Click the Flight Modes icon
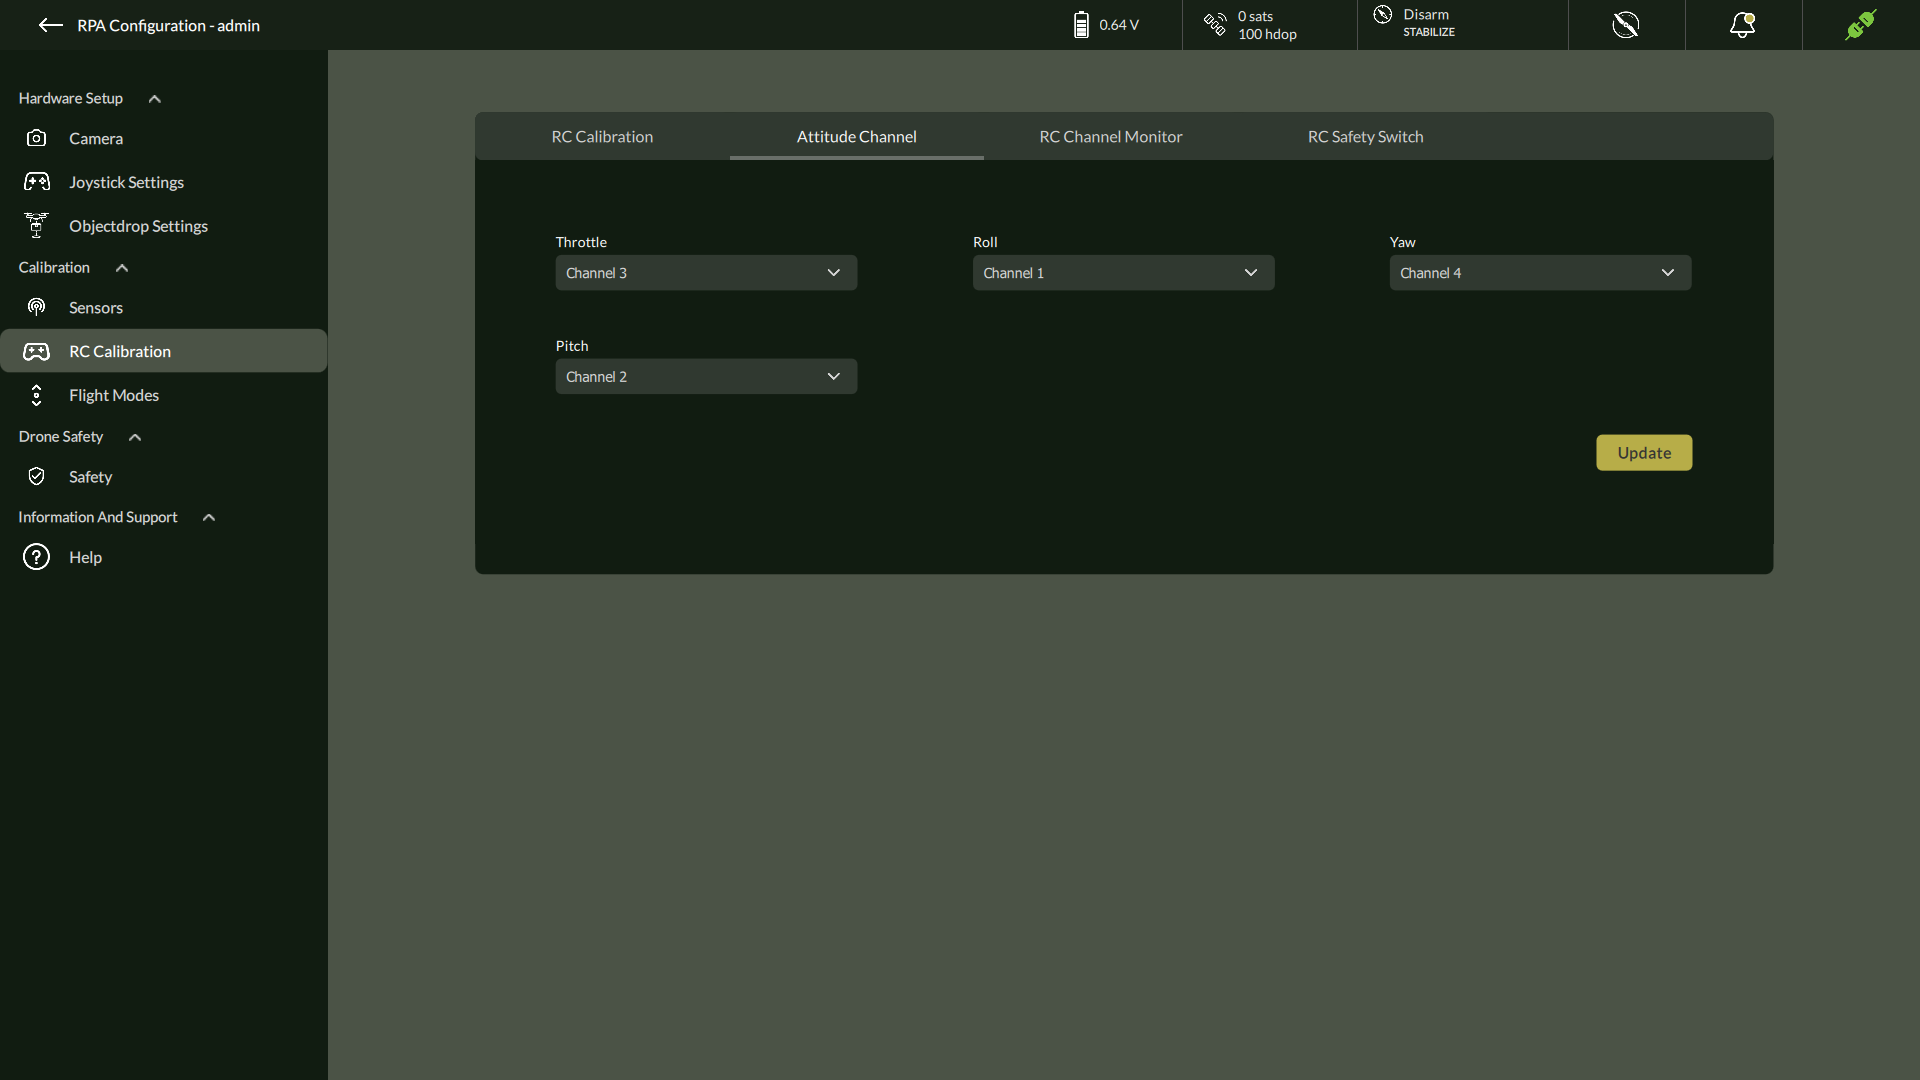 tap(36, 395)
